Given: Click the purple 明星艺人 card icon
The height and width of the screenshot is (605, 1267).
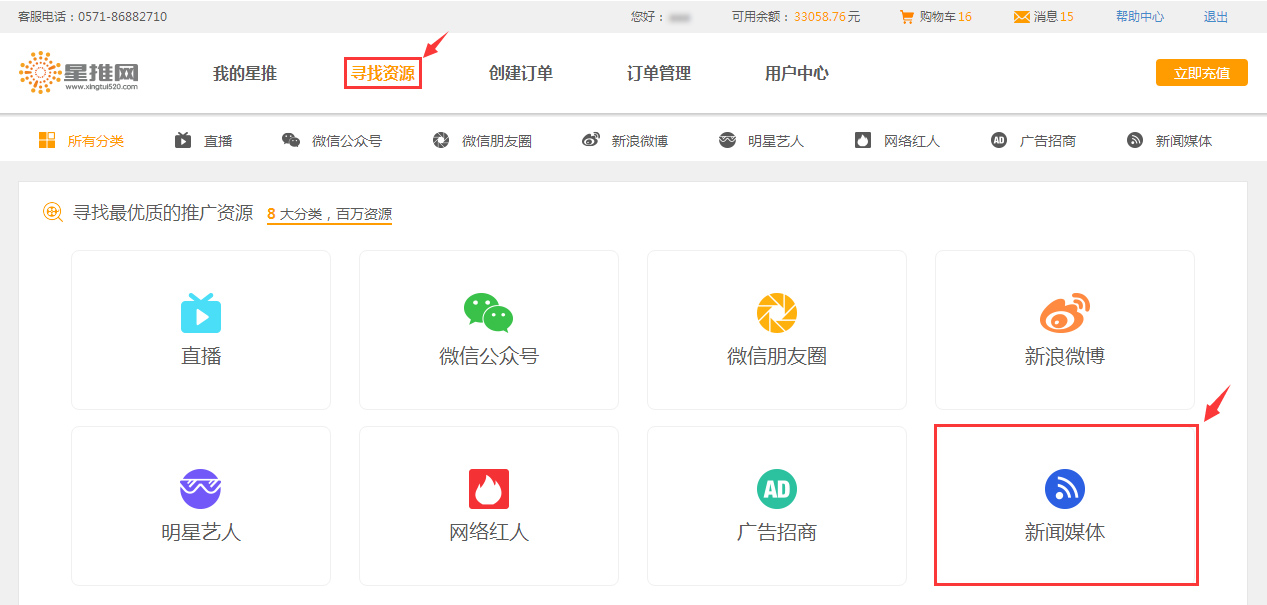Looking at the screenshot, I should coord(201,489).
